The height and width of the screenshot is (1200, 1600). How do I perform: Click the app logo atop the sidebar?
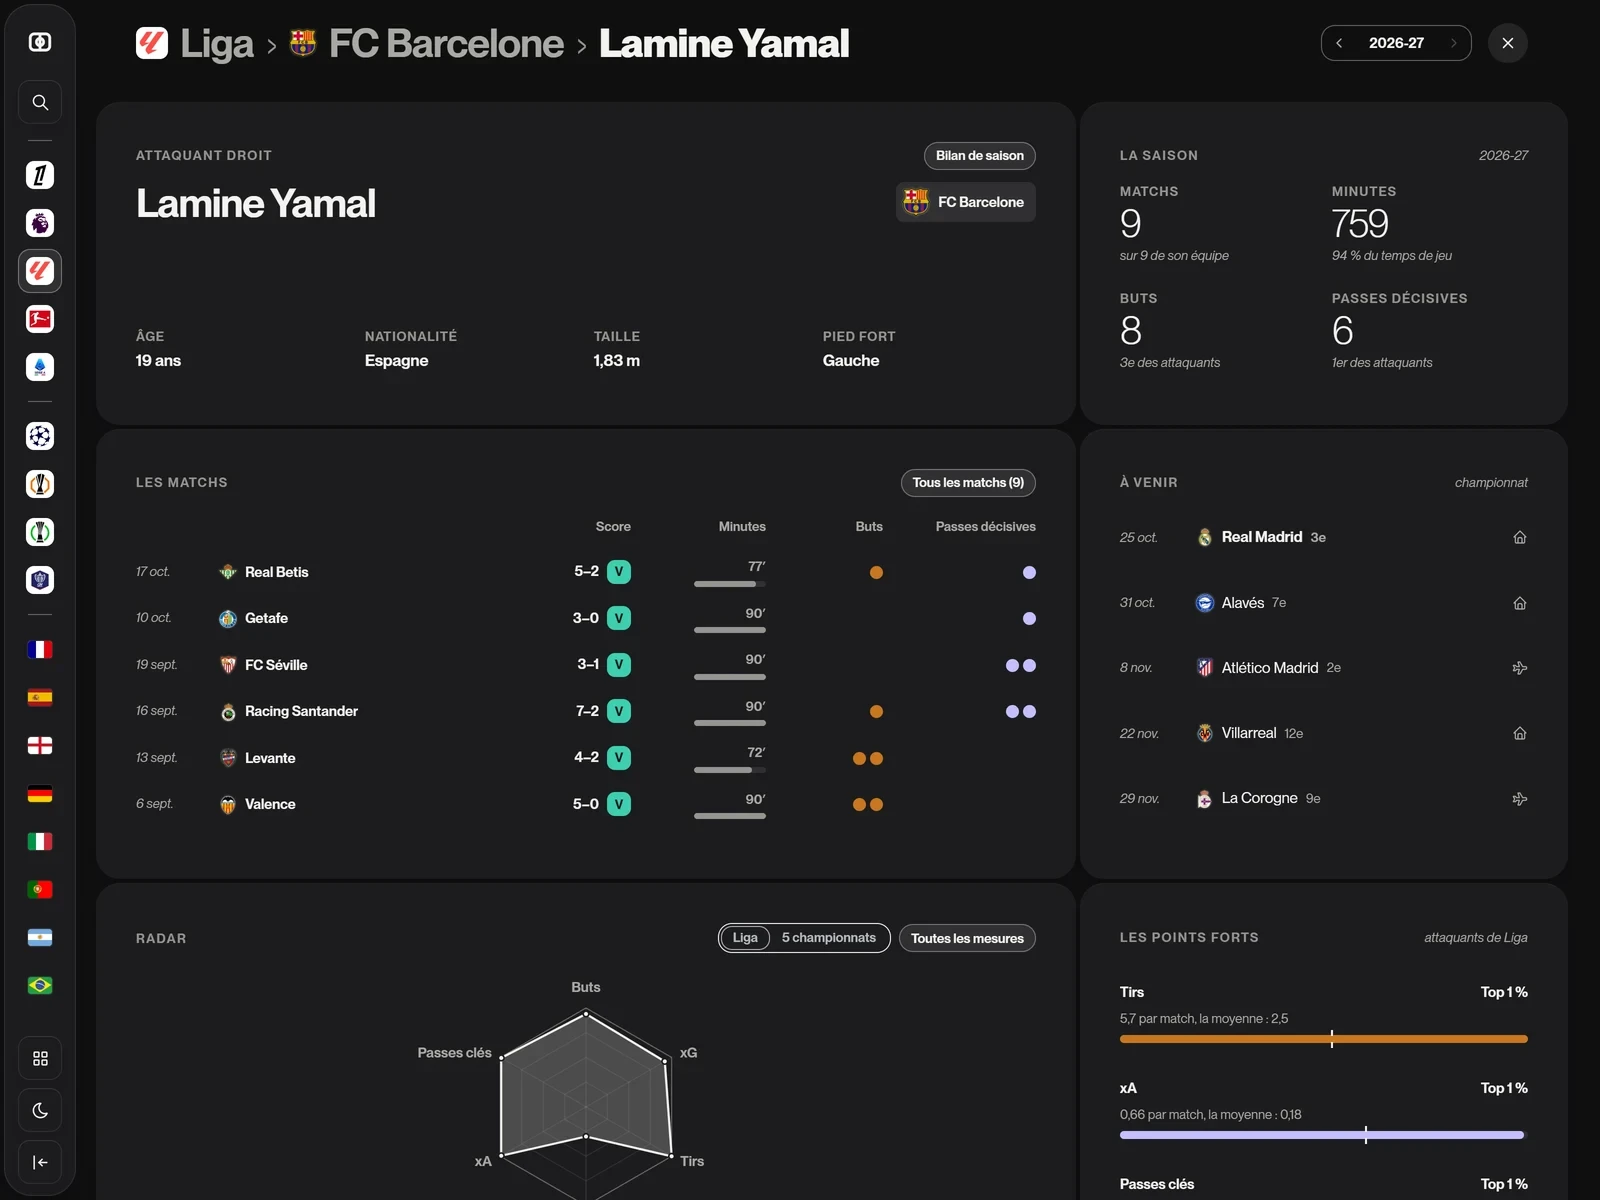click(x=40, y=42)
